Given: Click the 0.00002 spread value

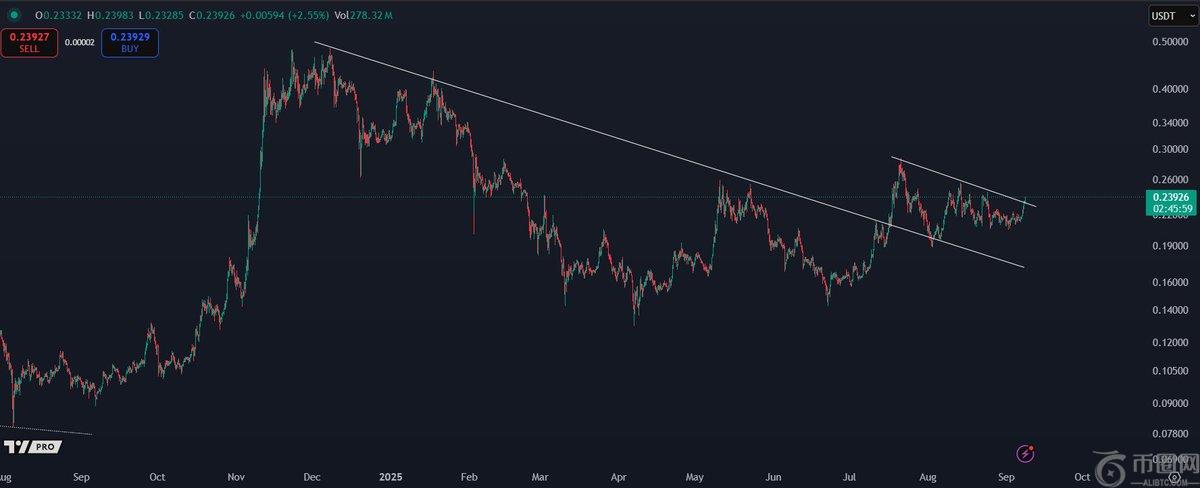Looking at the screenshot, I should pyautogui.click(x=79, y=42).
